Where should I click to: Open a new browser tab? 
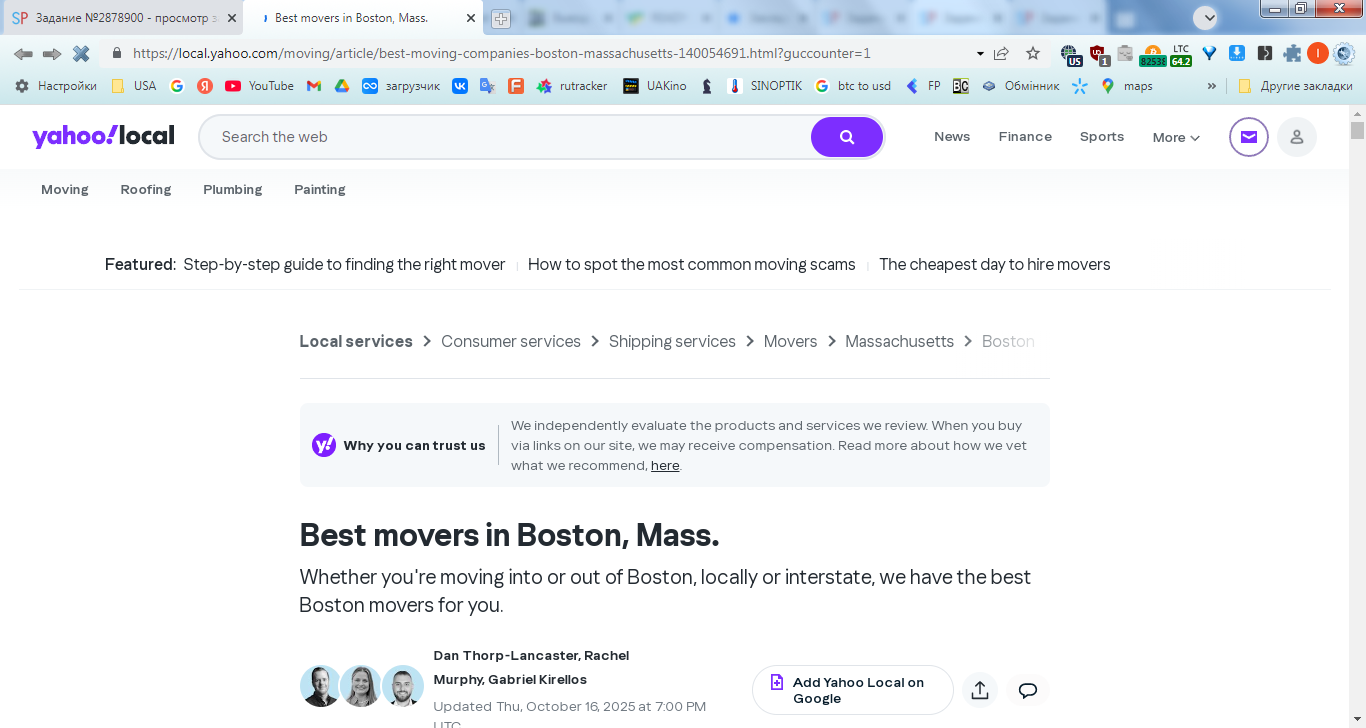point(501,19)
